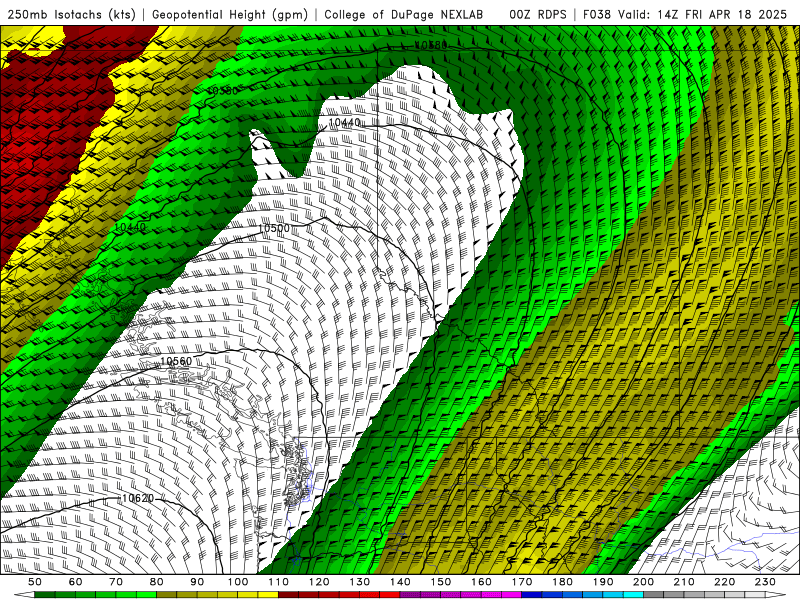Click the 210 label on the color scale
The width and height of the screenshot is (800, 600).
point(684,582)
